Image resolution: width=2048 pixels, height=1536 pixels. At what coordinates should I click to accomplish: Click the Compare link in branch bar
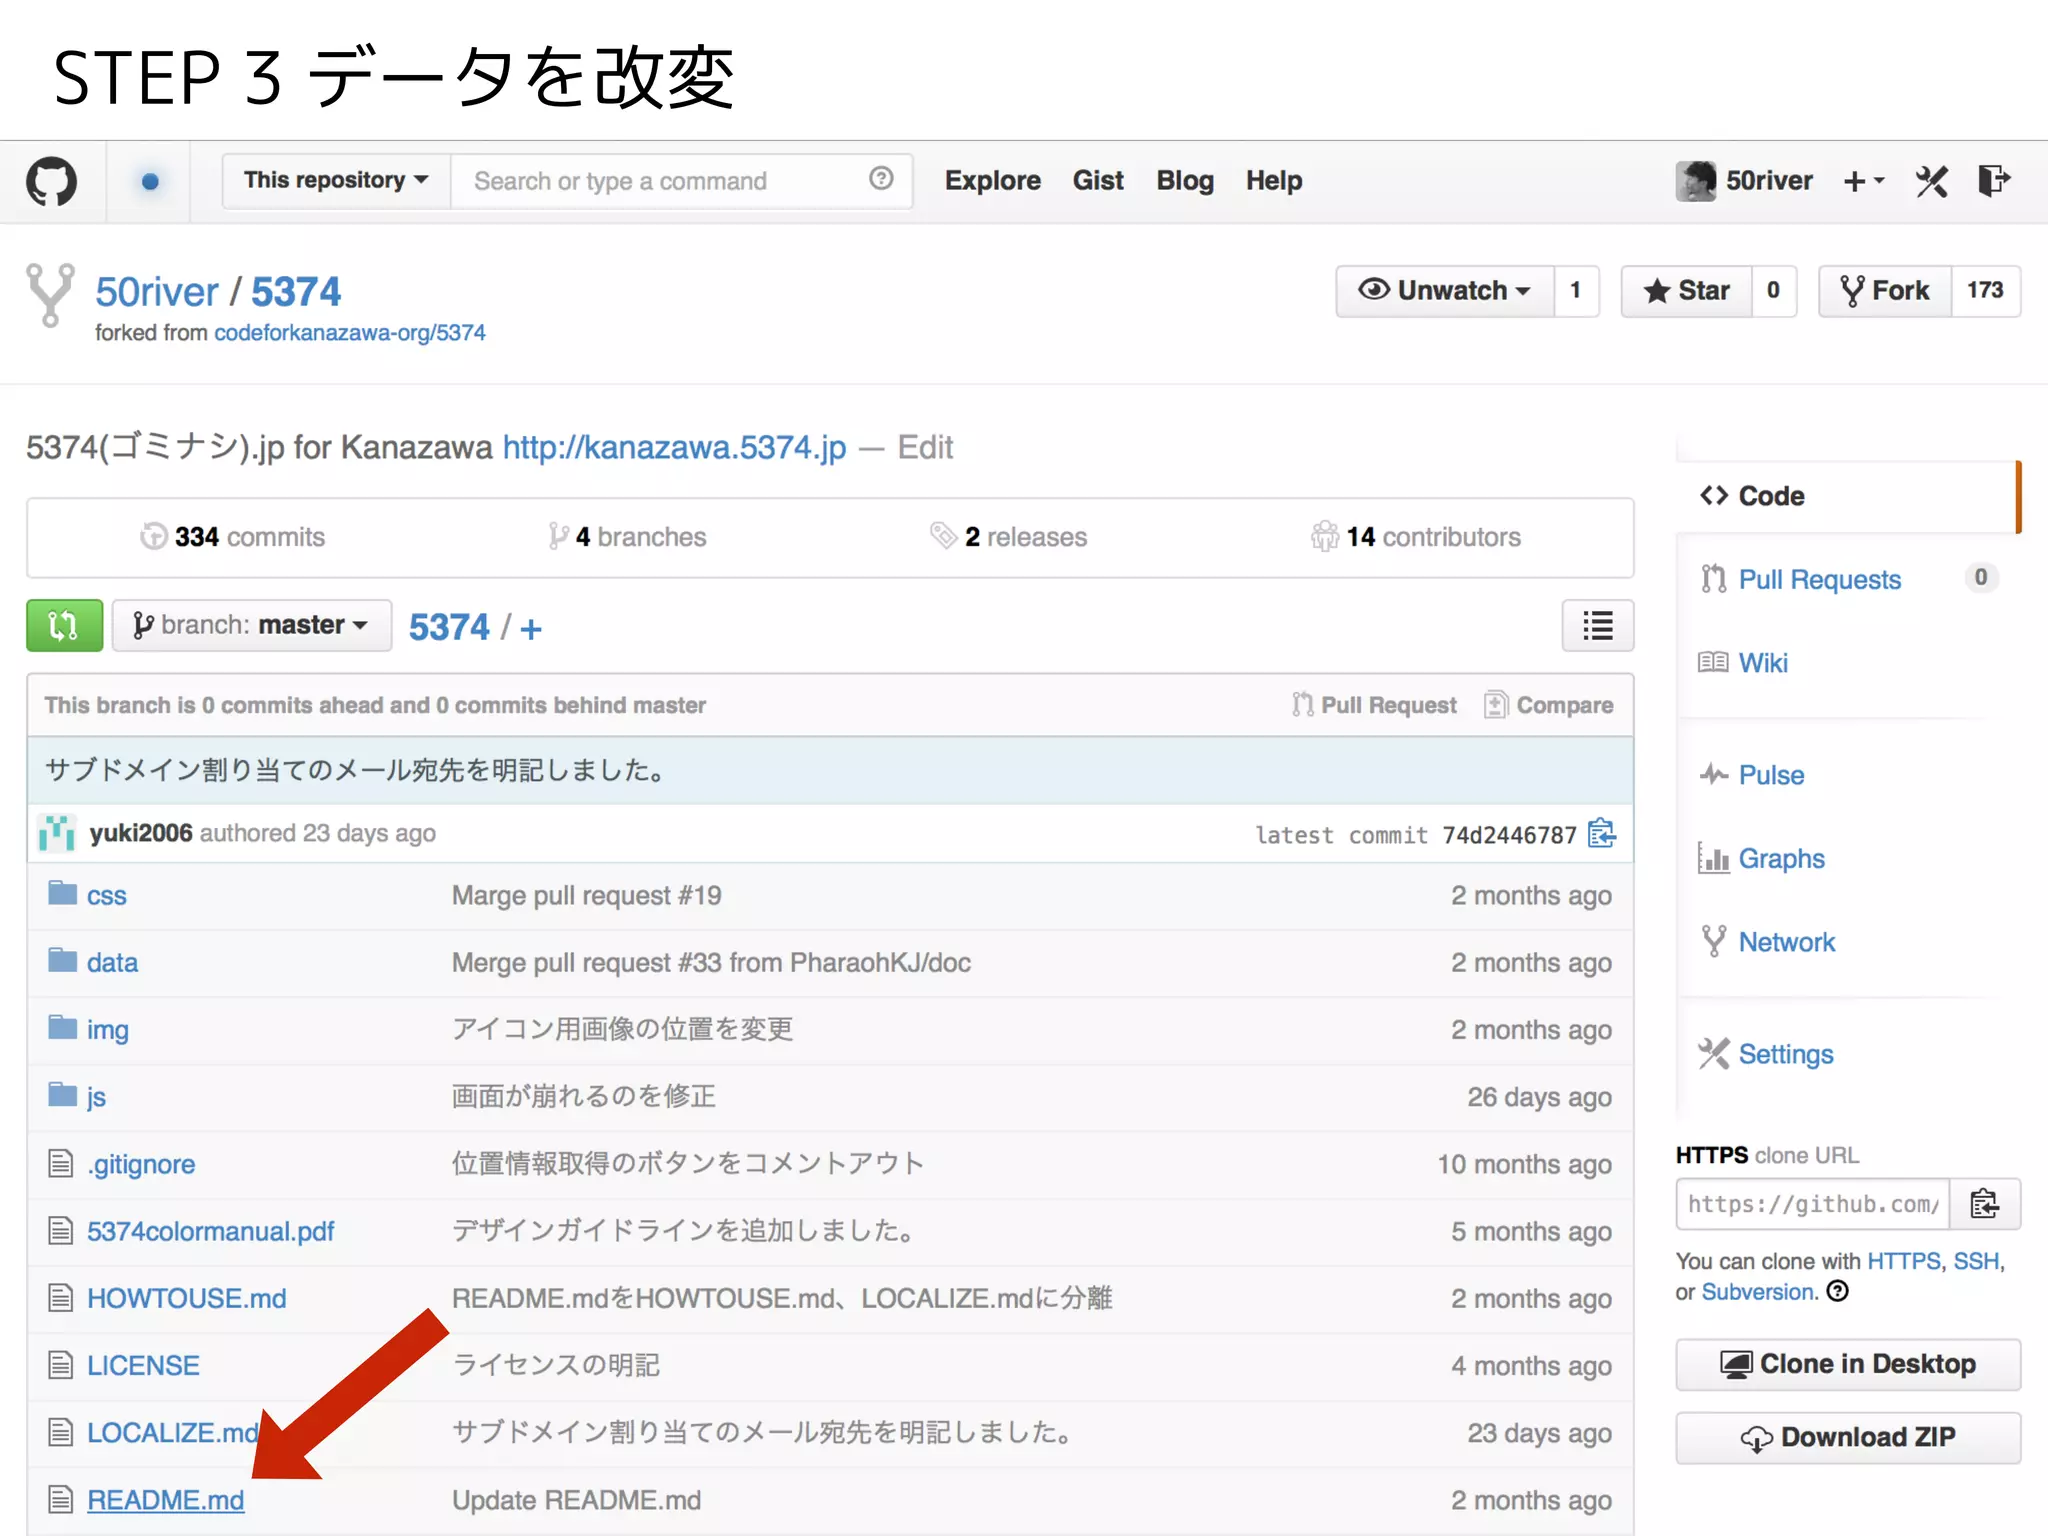click(x=1549, y=706)
